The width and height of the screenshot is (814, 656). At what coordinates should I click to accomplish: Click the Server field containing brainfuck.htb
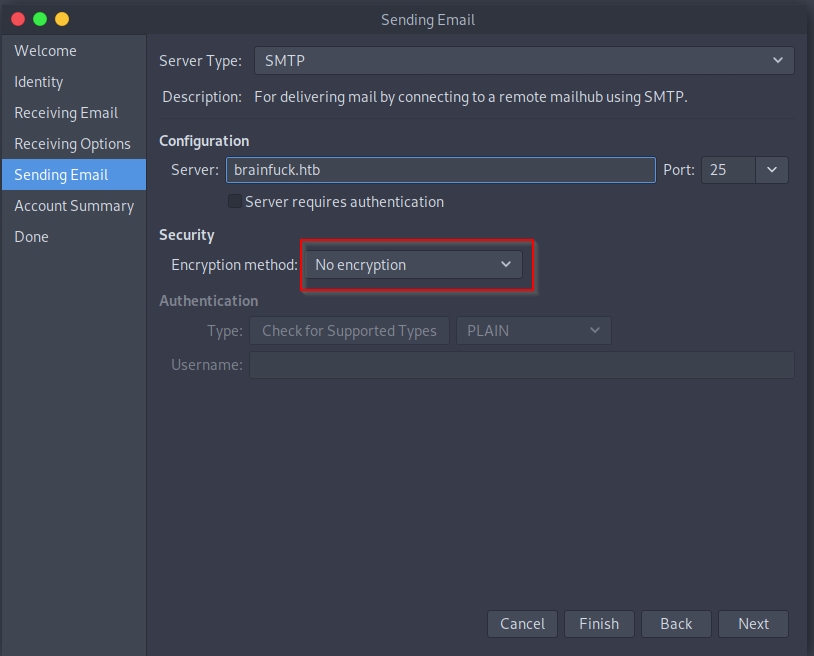[x=440, y=170]
